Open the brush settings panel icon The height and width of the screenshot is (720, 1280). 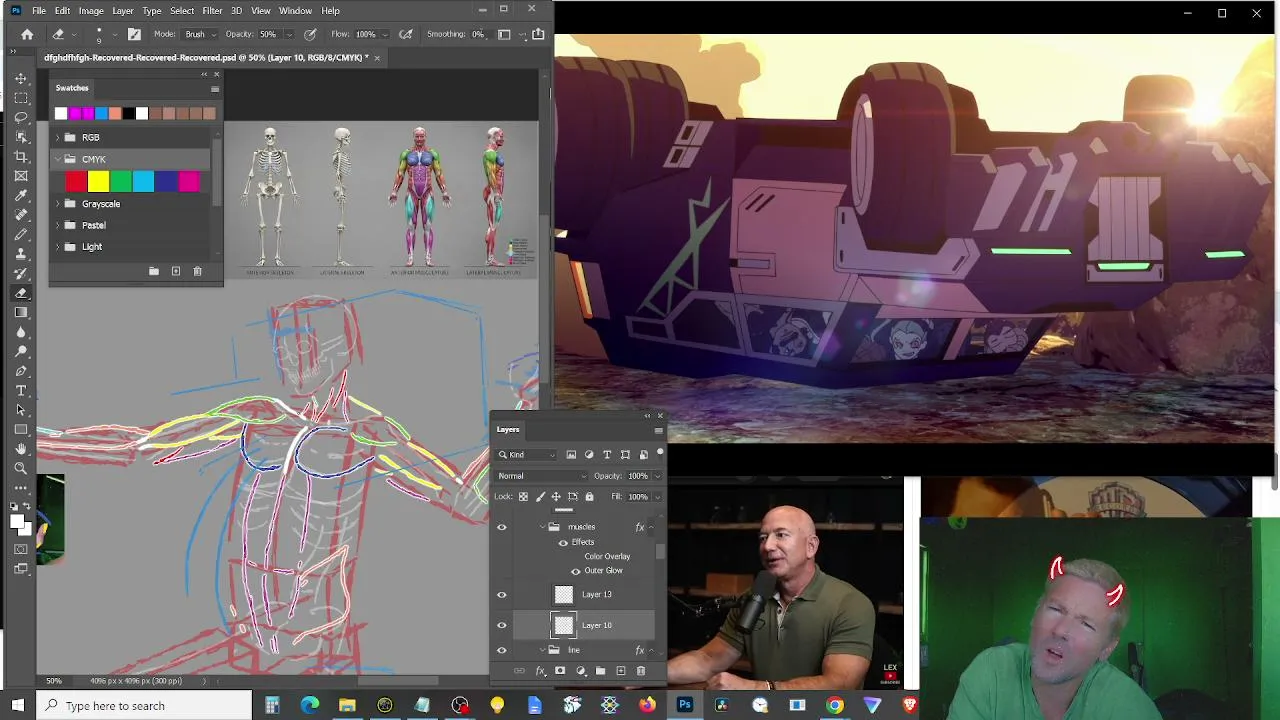134,34
